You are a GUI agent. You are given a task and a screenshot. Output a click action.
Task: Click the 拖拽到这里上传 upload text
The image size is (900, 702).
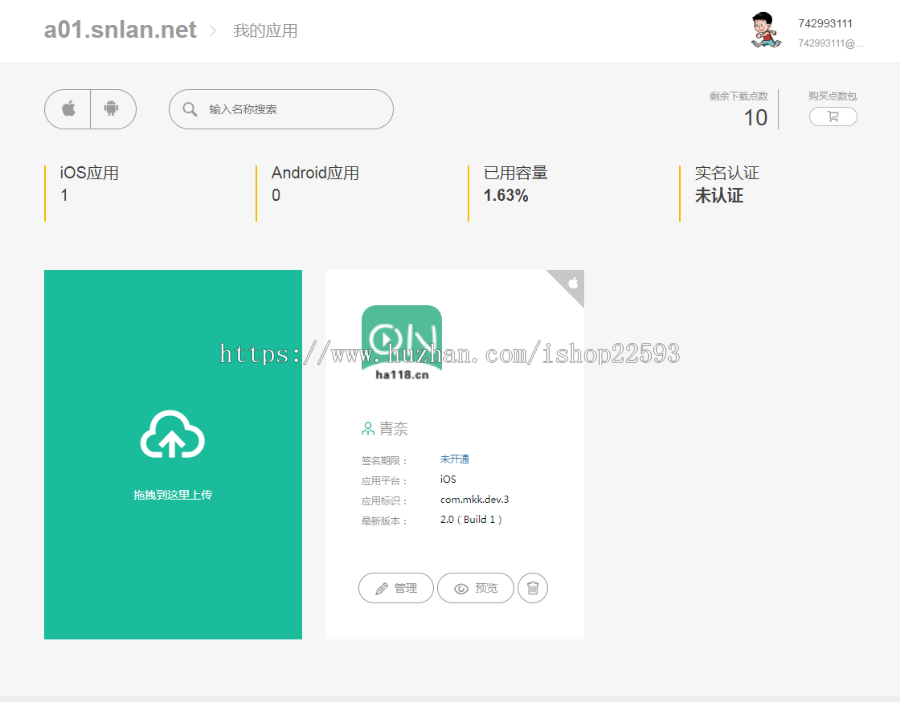(173, 495)
